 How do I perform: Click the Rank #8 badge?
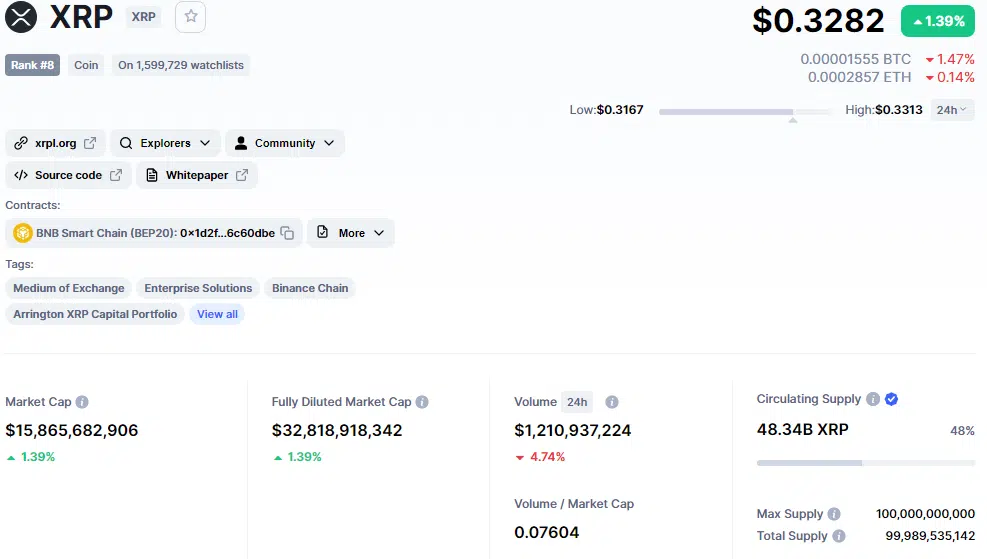[32, 65]
